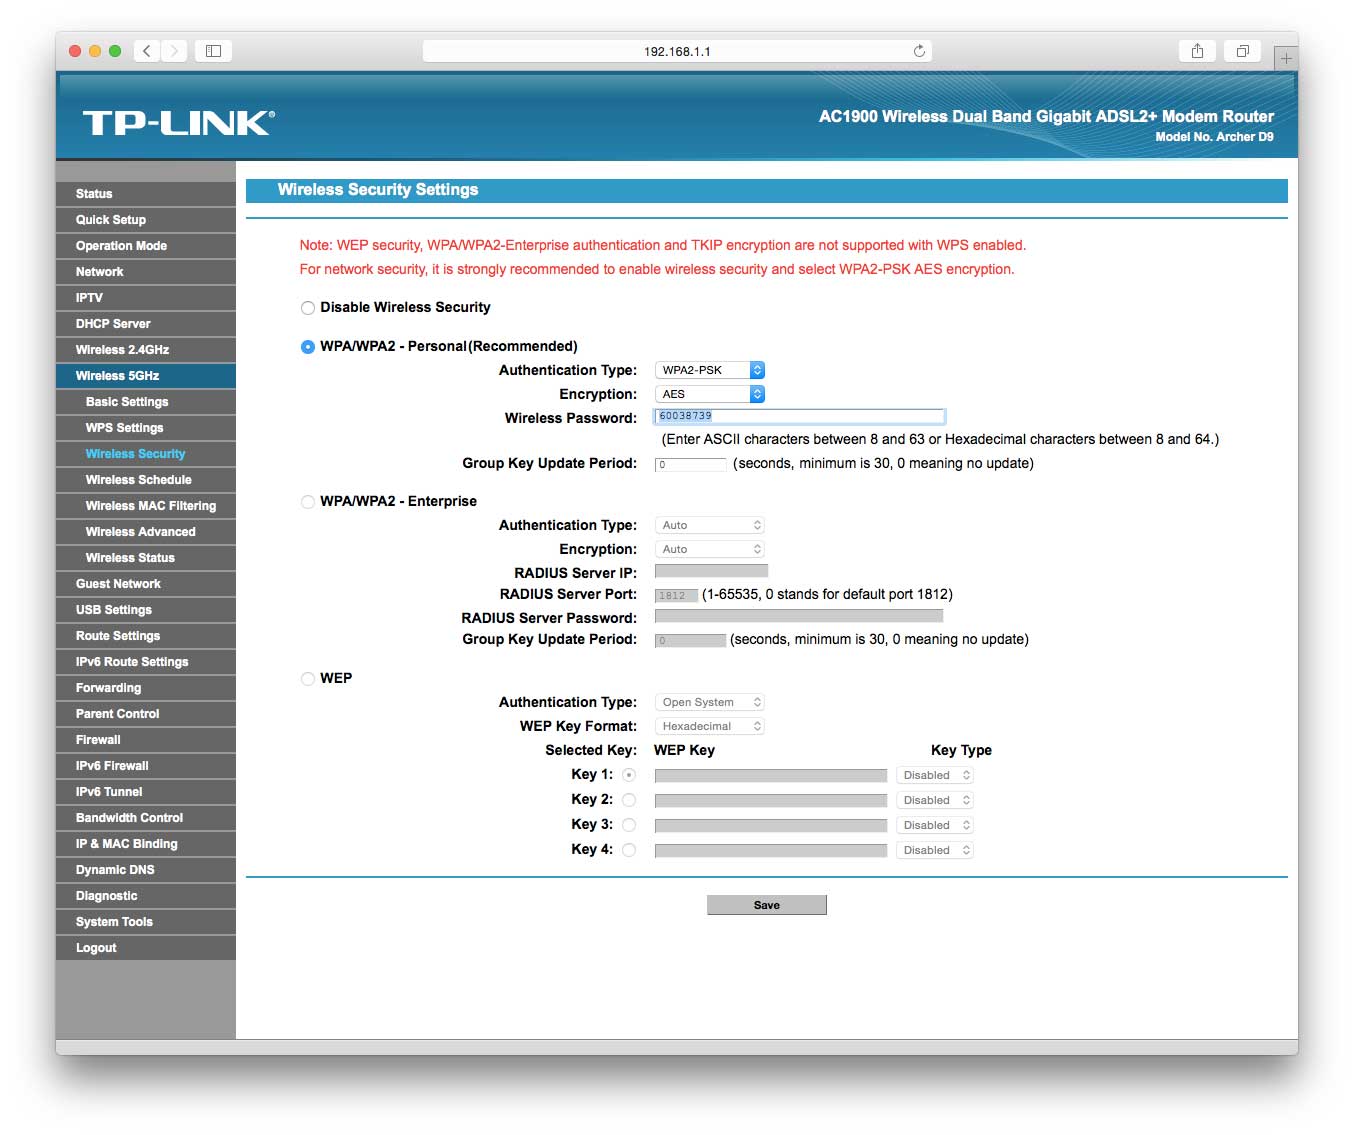Expand the AES Encryption dropdown
The image size is (1354, 1135).
click(709, 394)
